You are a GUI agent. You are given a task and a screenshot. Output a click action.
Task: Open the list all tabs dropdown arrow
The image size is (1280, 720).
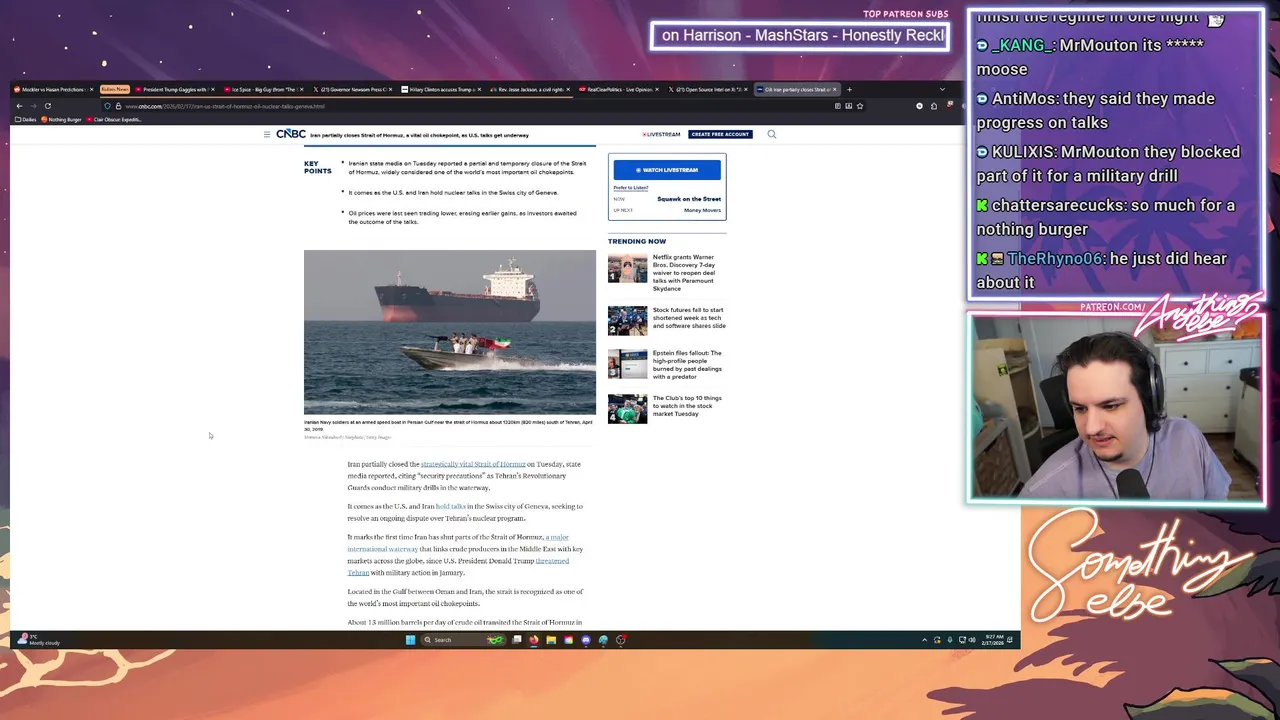tap(941, 89)
